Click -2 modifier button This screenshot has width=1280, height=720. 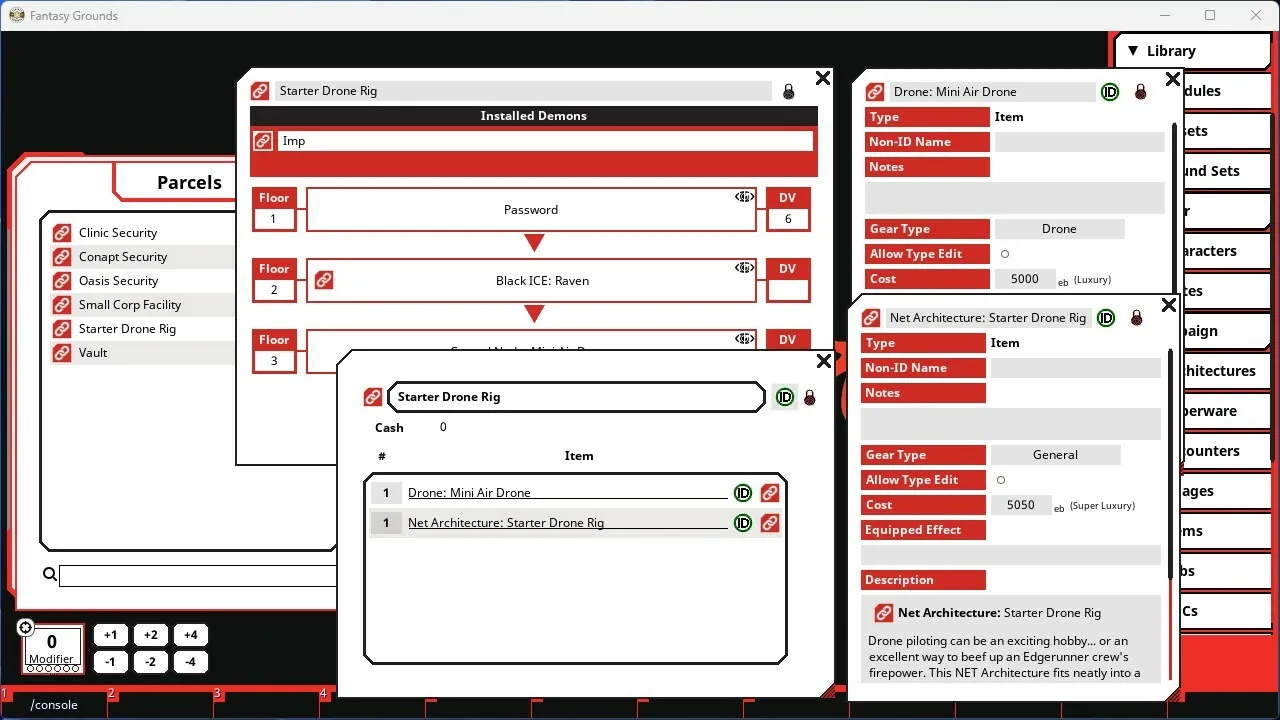coord(150,662)
